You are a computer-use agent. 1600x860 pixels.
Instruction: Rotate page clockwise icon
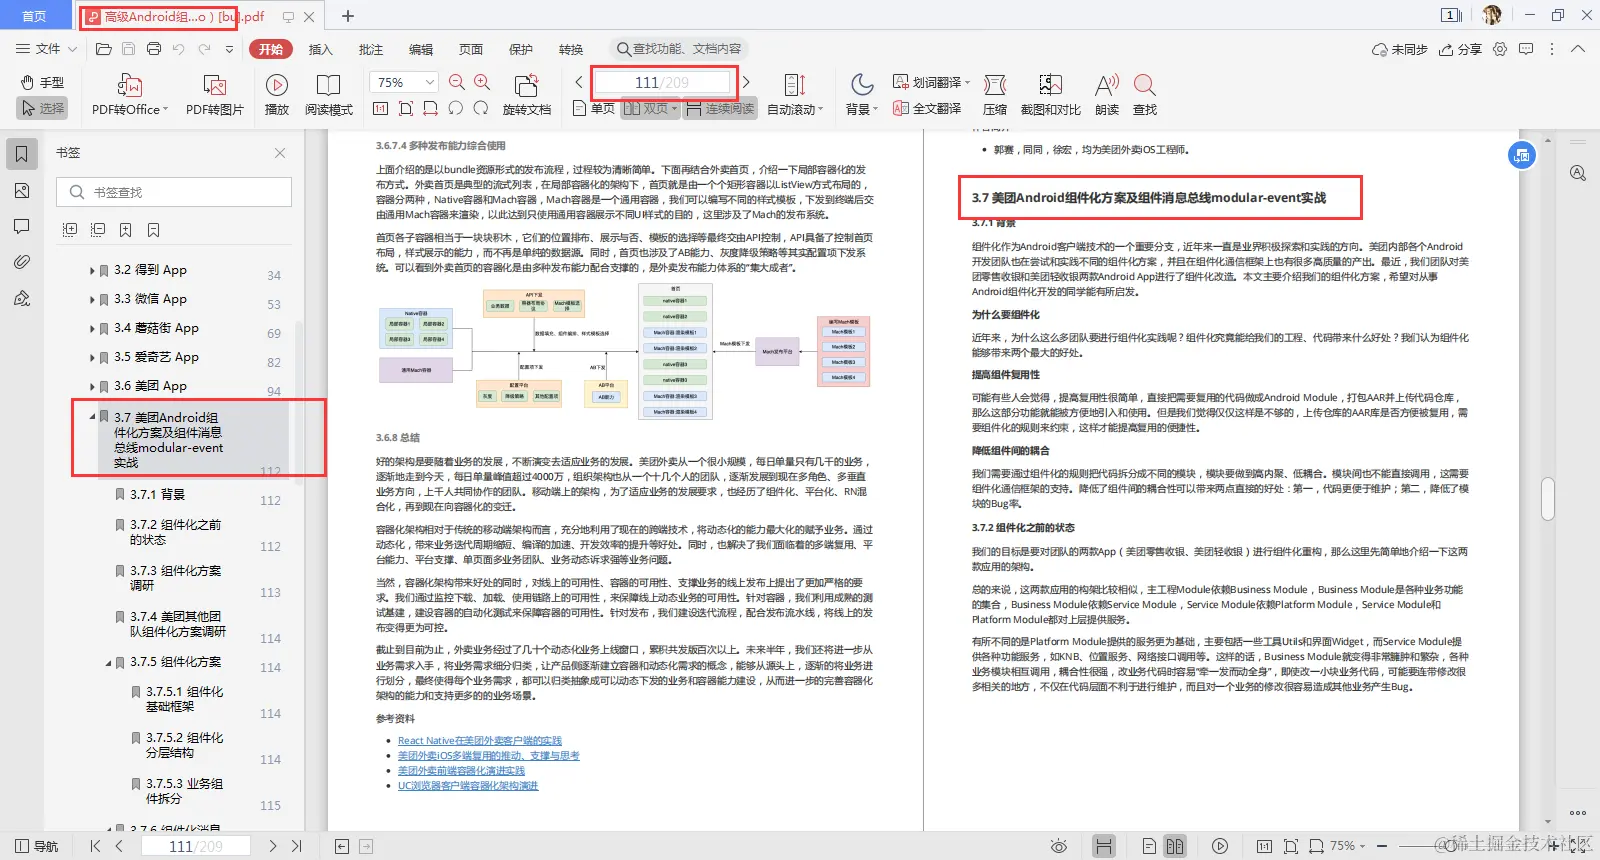(481, 108)
